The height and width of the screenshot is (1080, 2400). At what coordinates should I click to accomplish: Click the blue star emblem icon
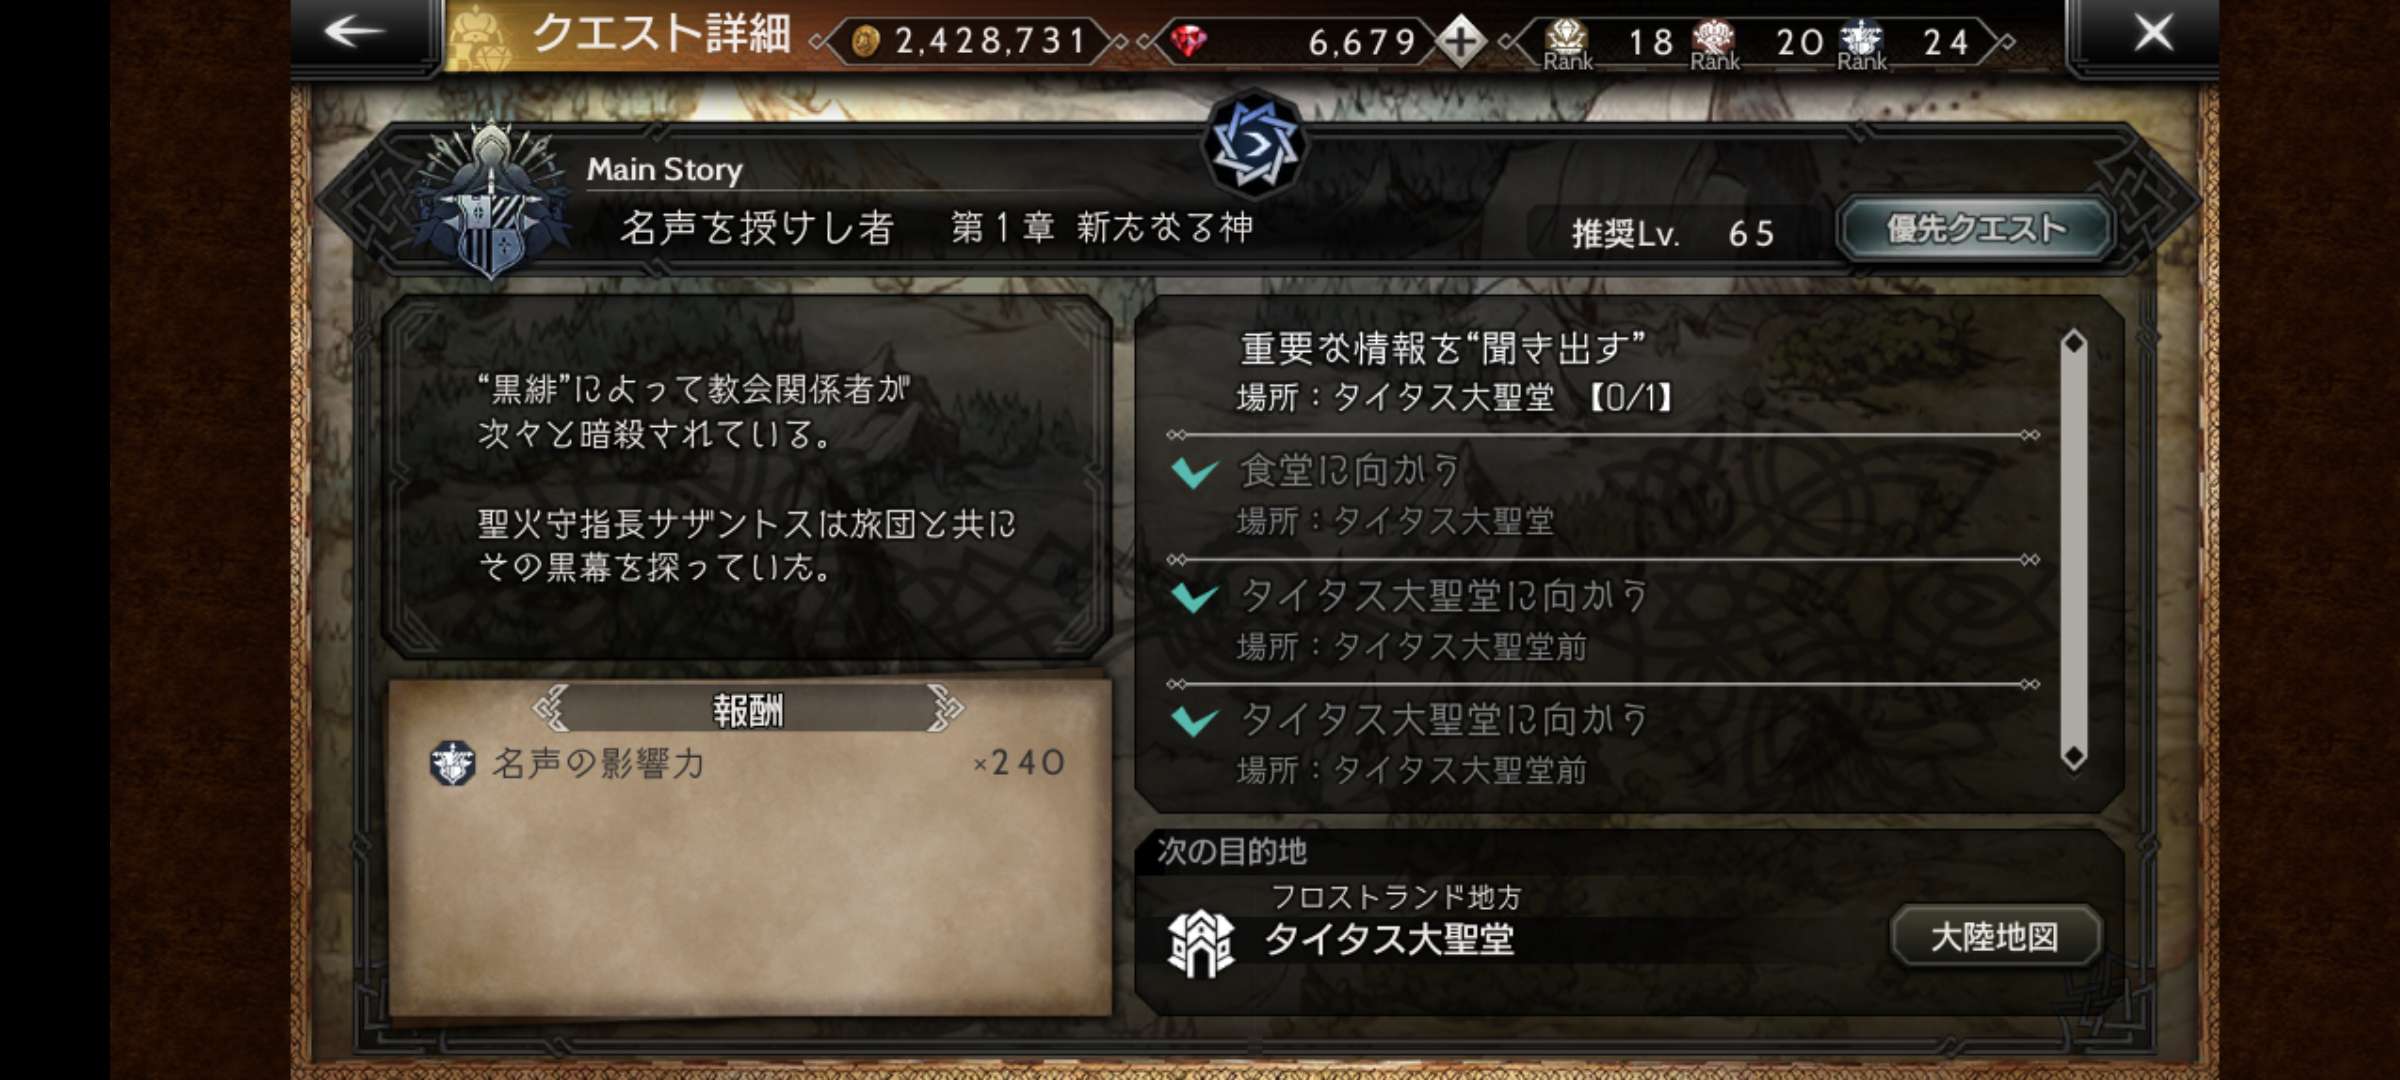(1254, 145)
